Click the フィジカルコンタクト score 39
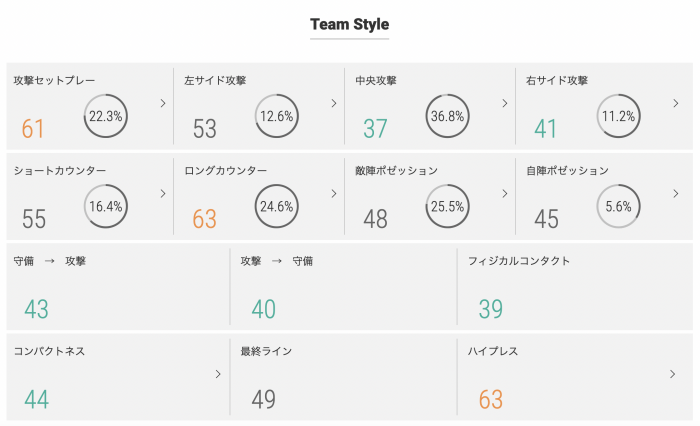The image size is (700, 426). 490,310
